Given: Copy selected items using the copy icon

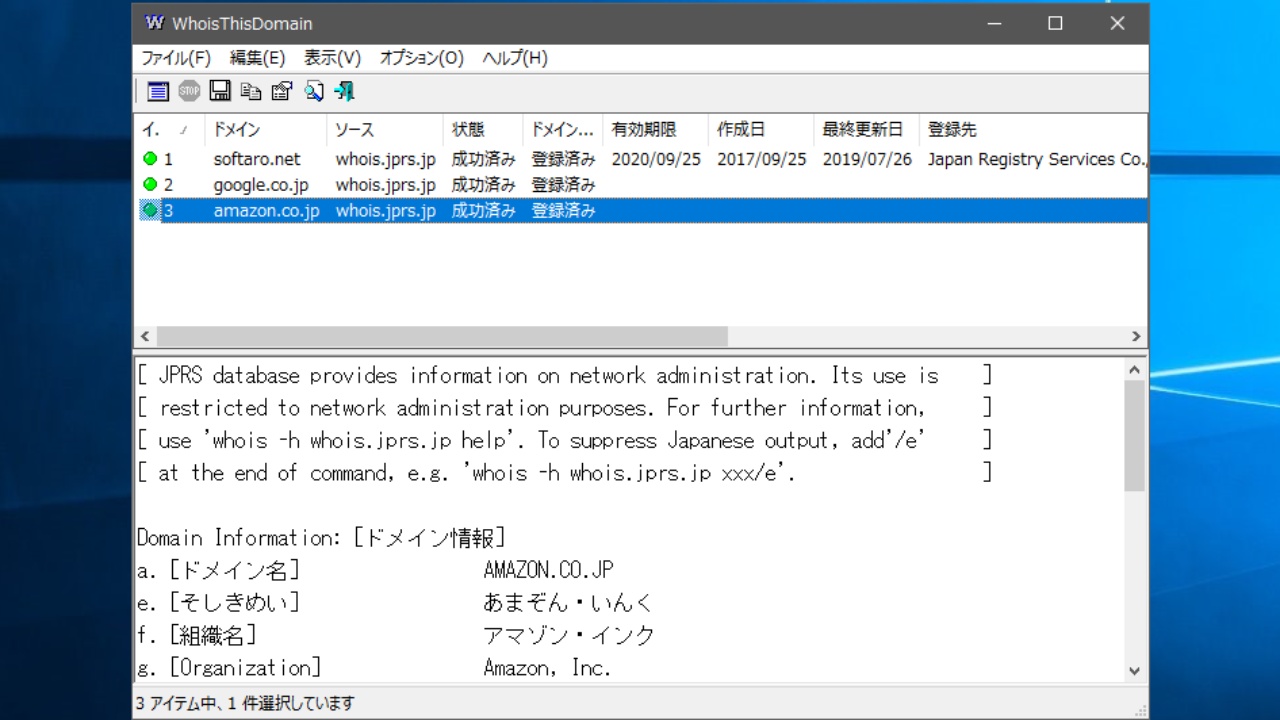Looking at the screenshot, I should pyautogui.click(x=251, y=91).
